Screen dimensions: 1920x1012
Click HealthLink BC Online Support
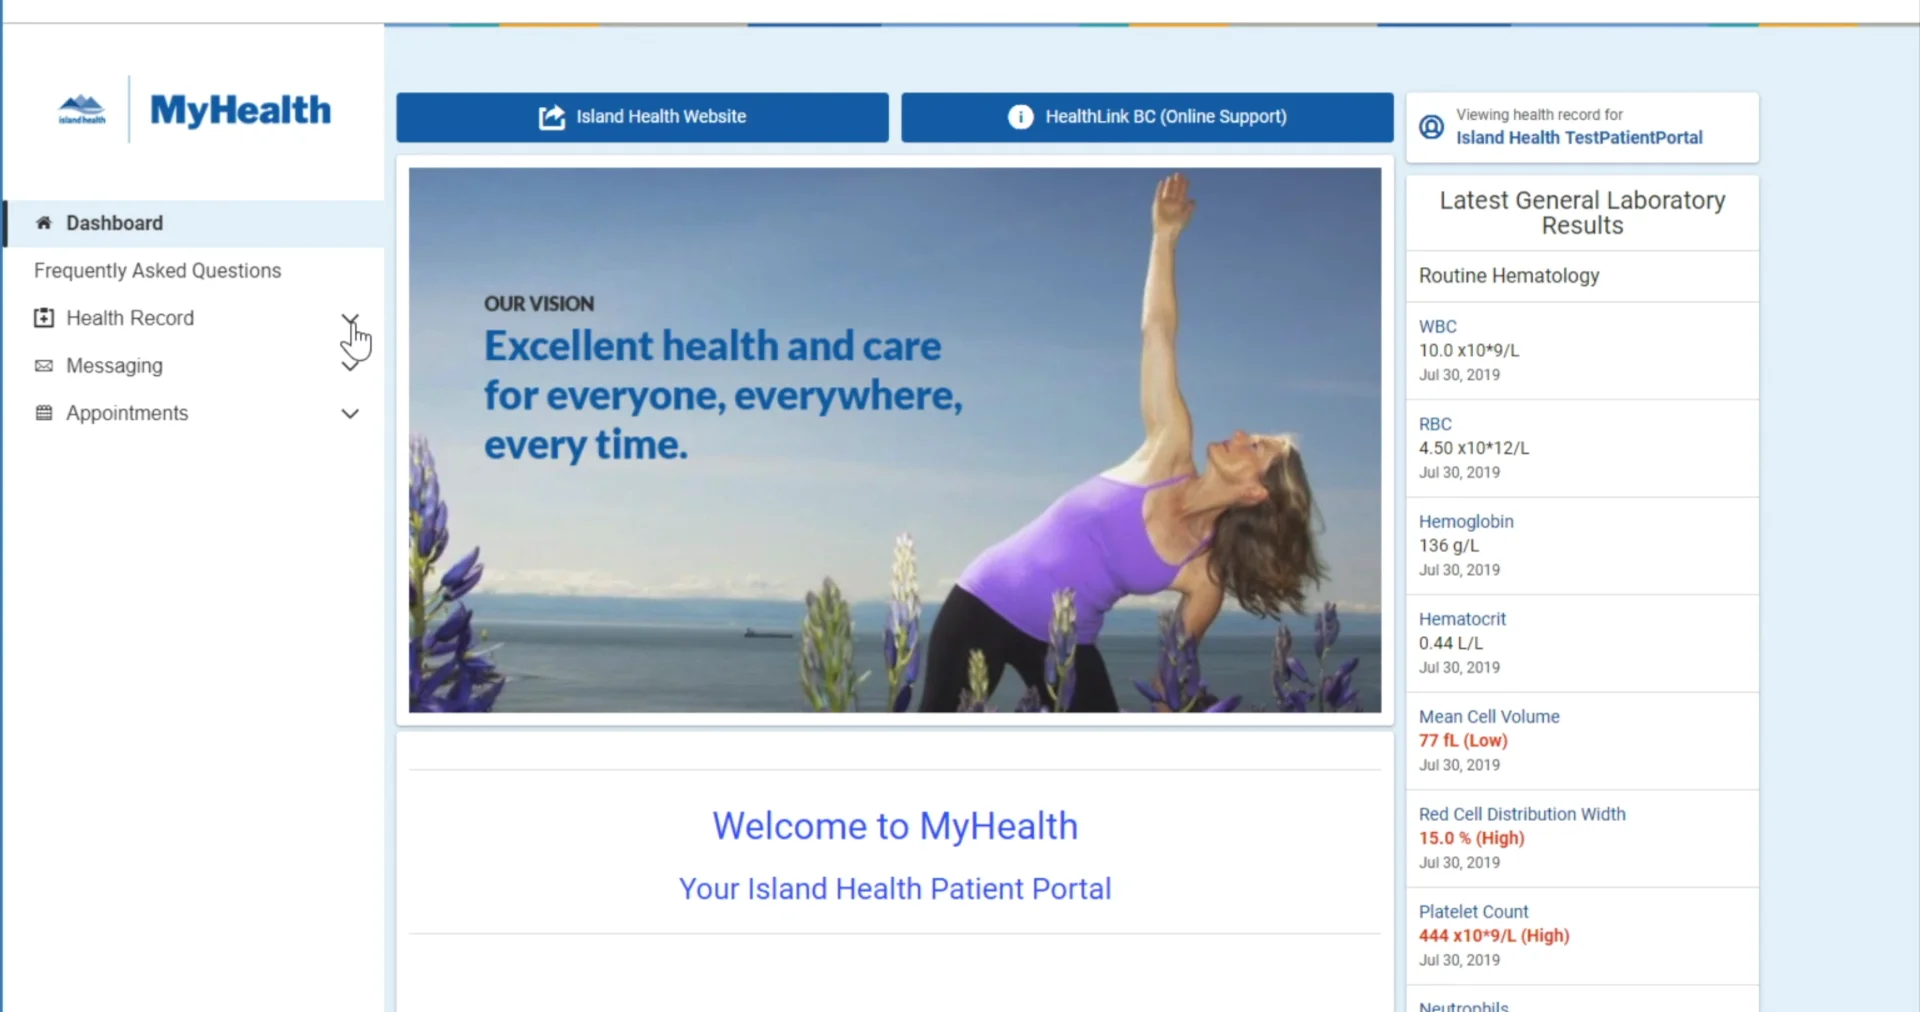(x=1145, y=117)
